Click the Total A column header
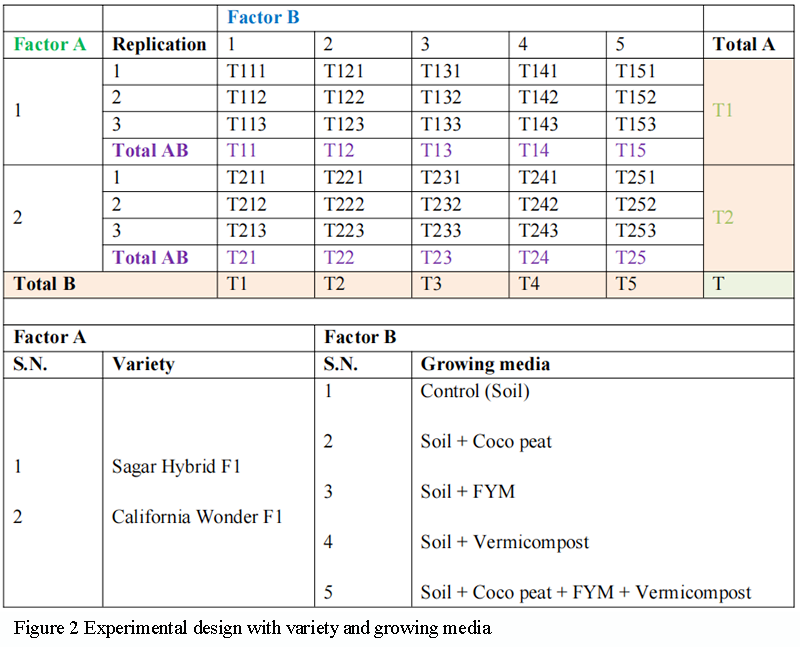 point(745,44)
